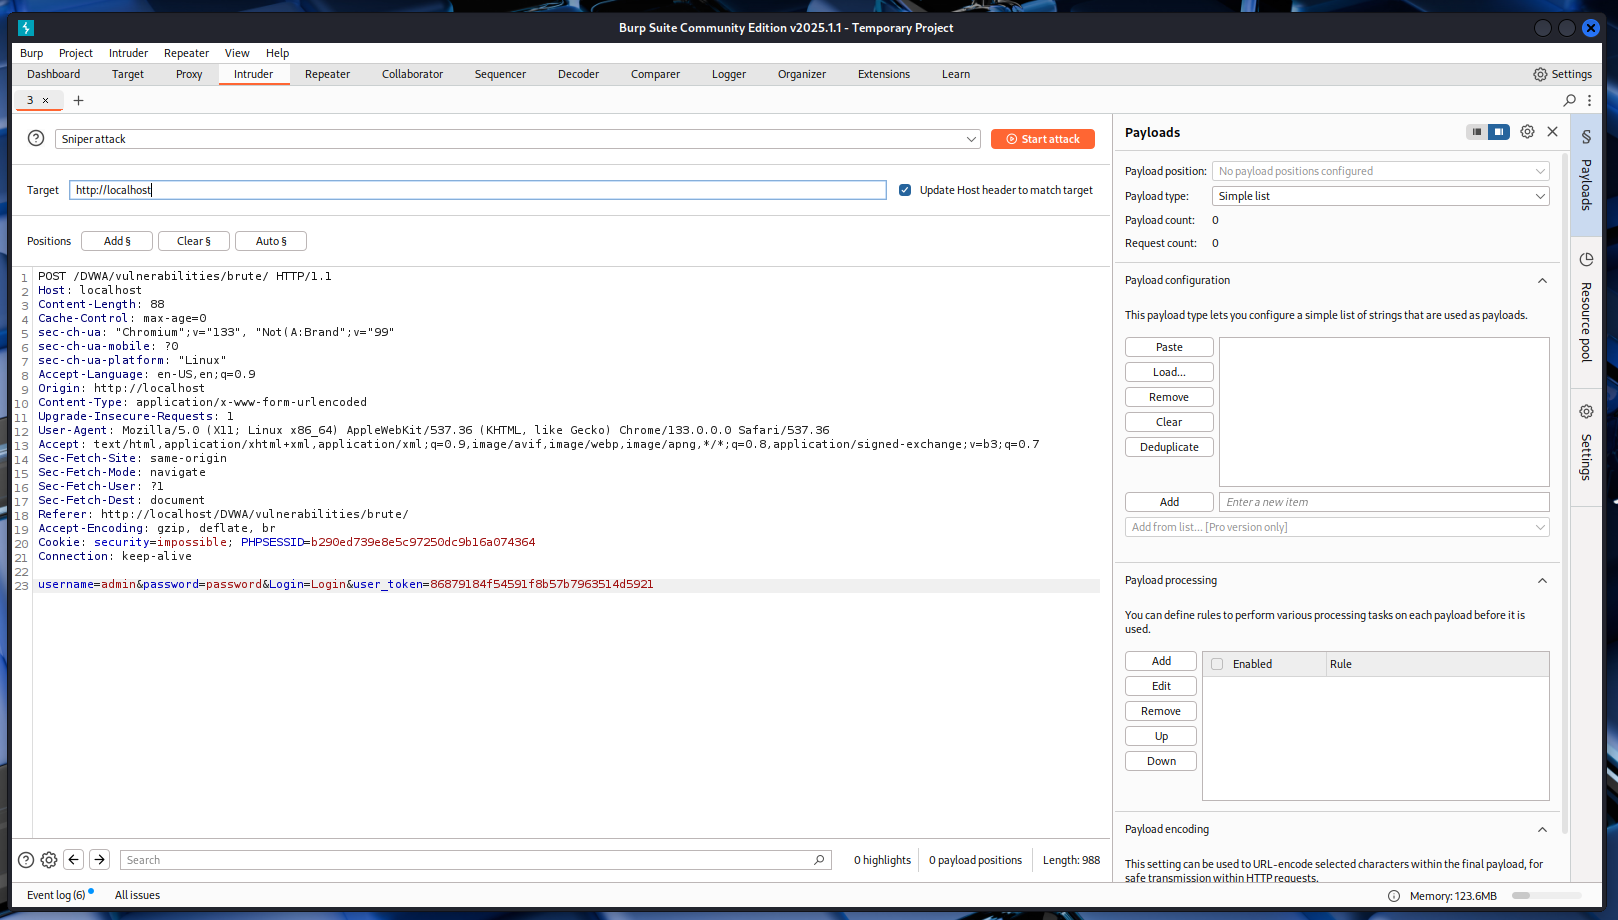Switch to the Repeater tab

[x=327, y=74]
